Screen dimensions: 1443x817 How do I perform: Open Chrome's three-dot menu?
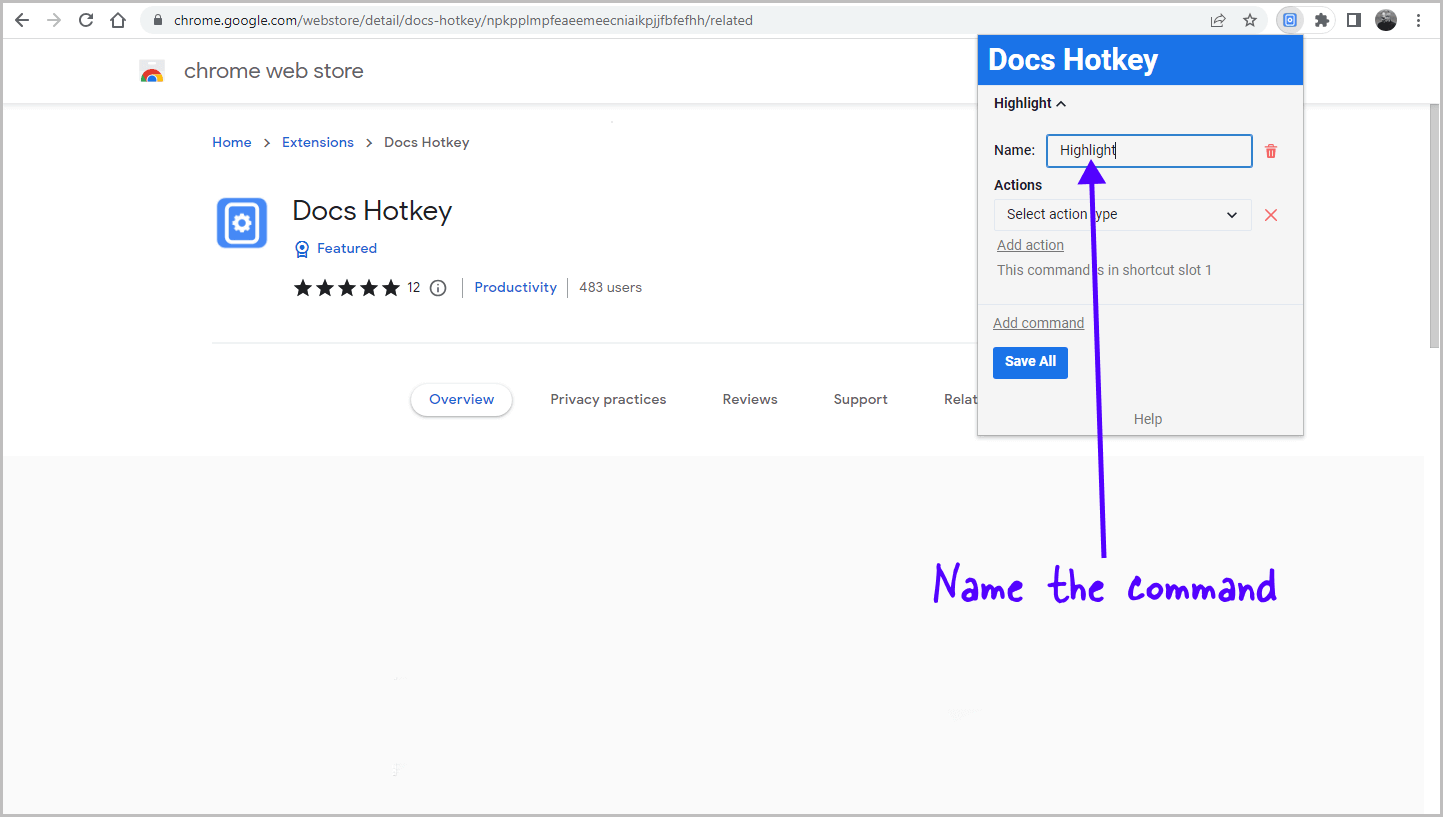tap(1419, 19)
